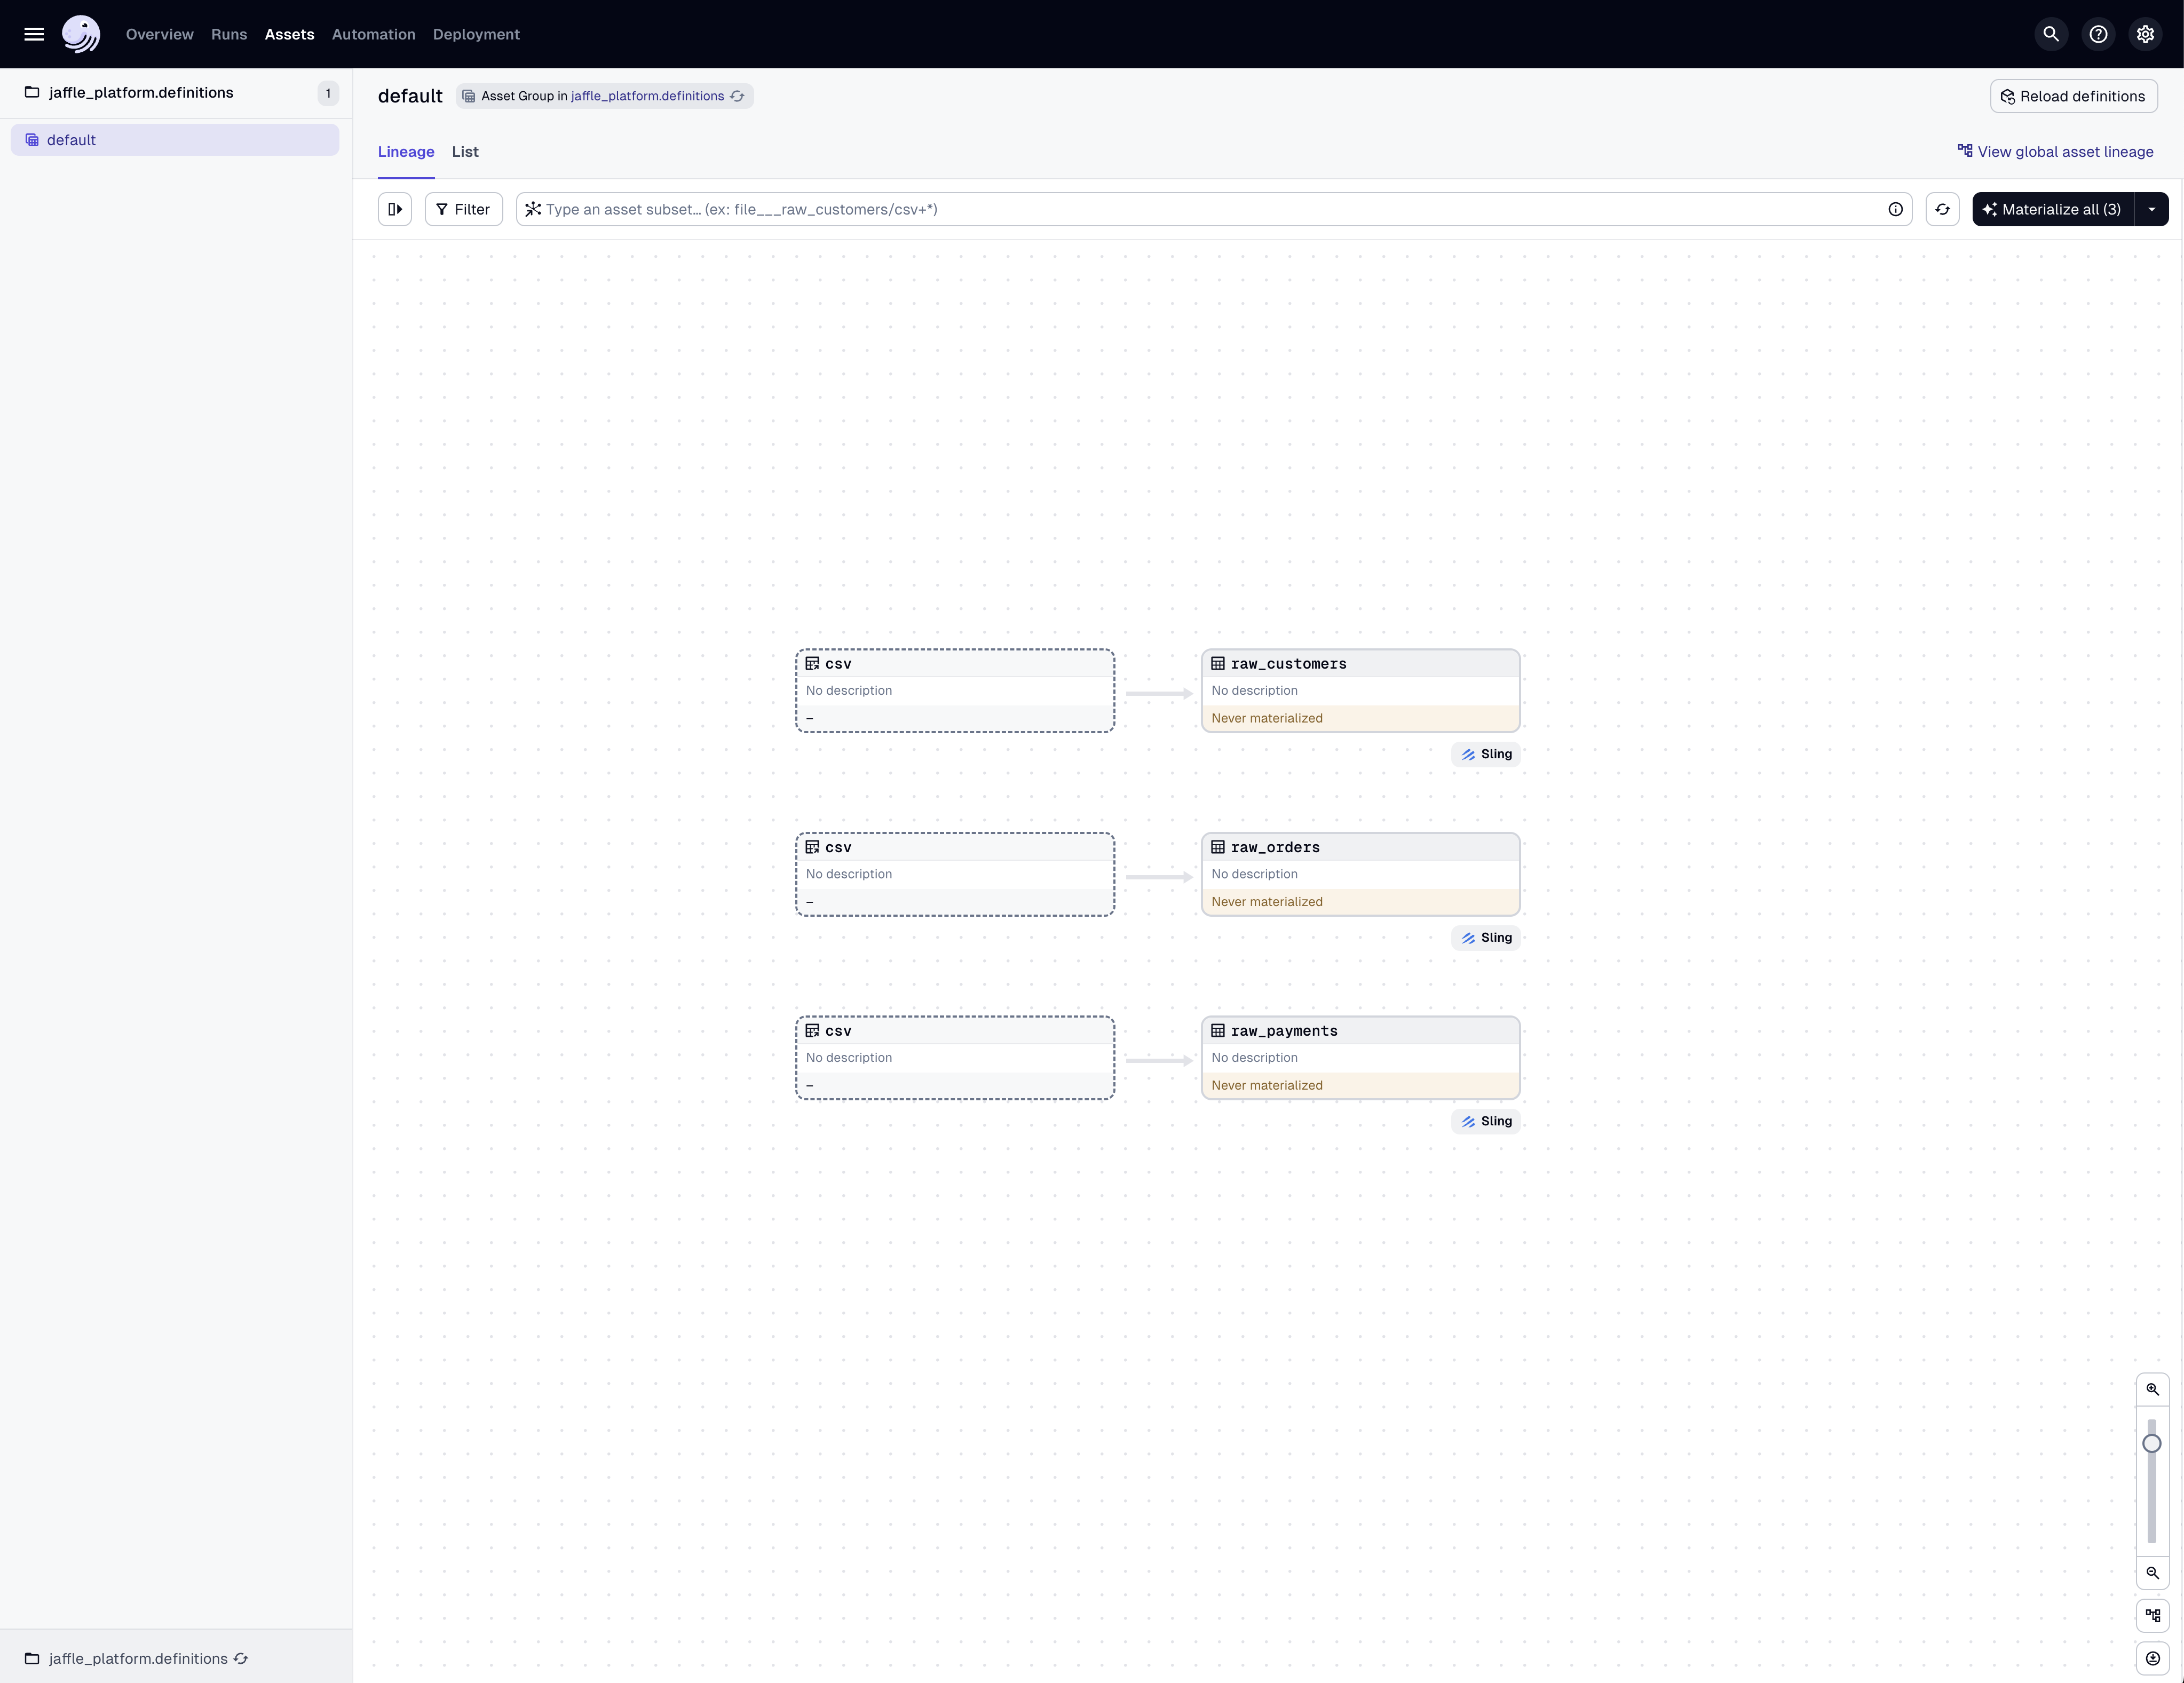Open the help question mark icon
Image resolution: width=2184 pixels, height=1683 pixels.
[x=2098, y=34]
